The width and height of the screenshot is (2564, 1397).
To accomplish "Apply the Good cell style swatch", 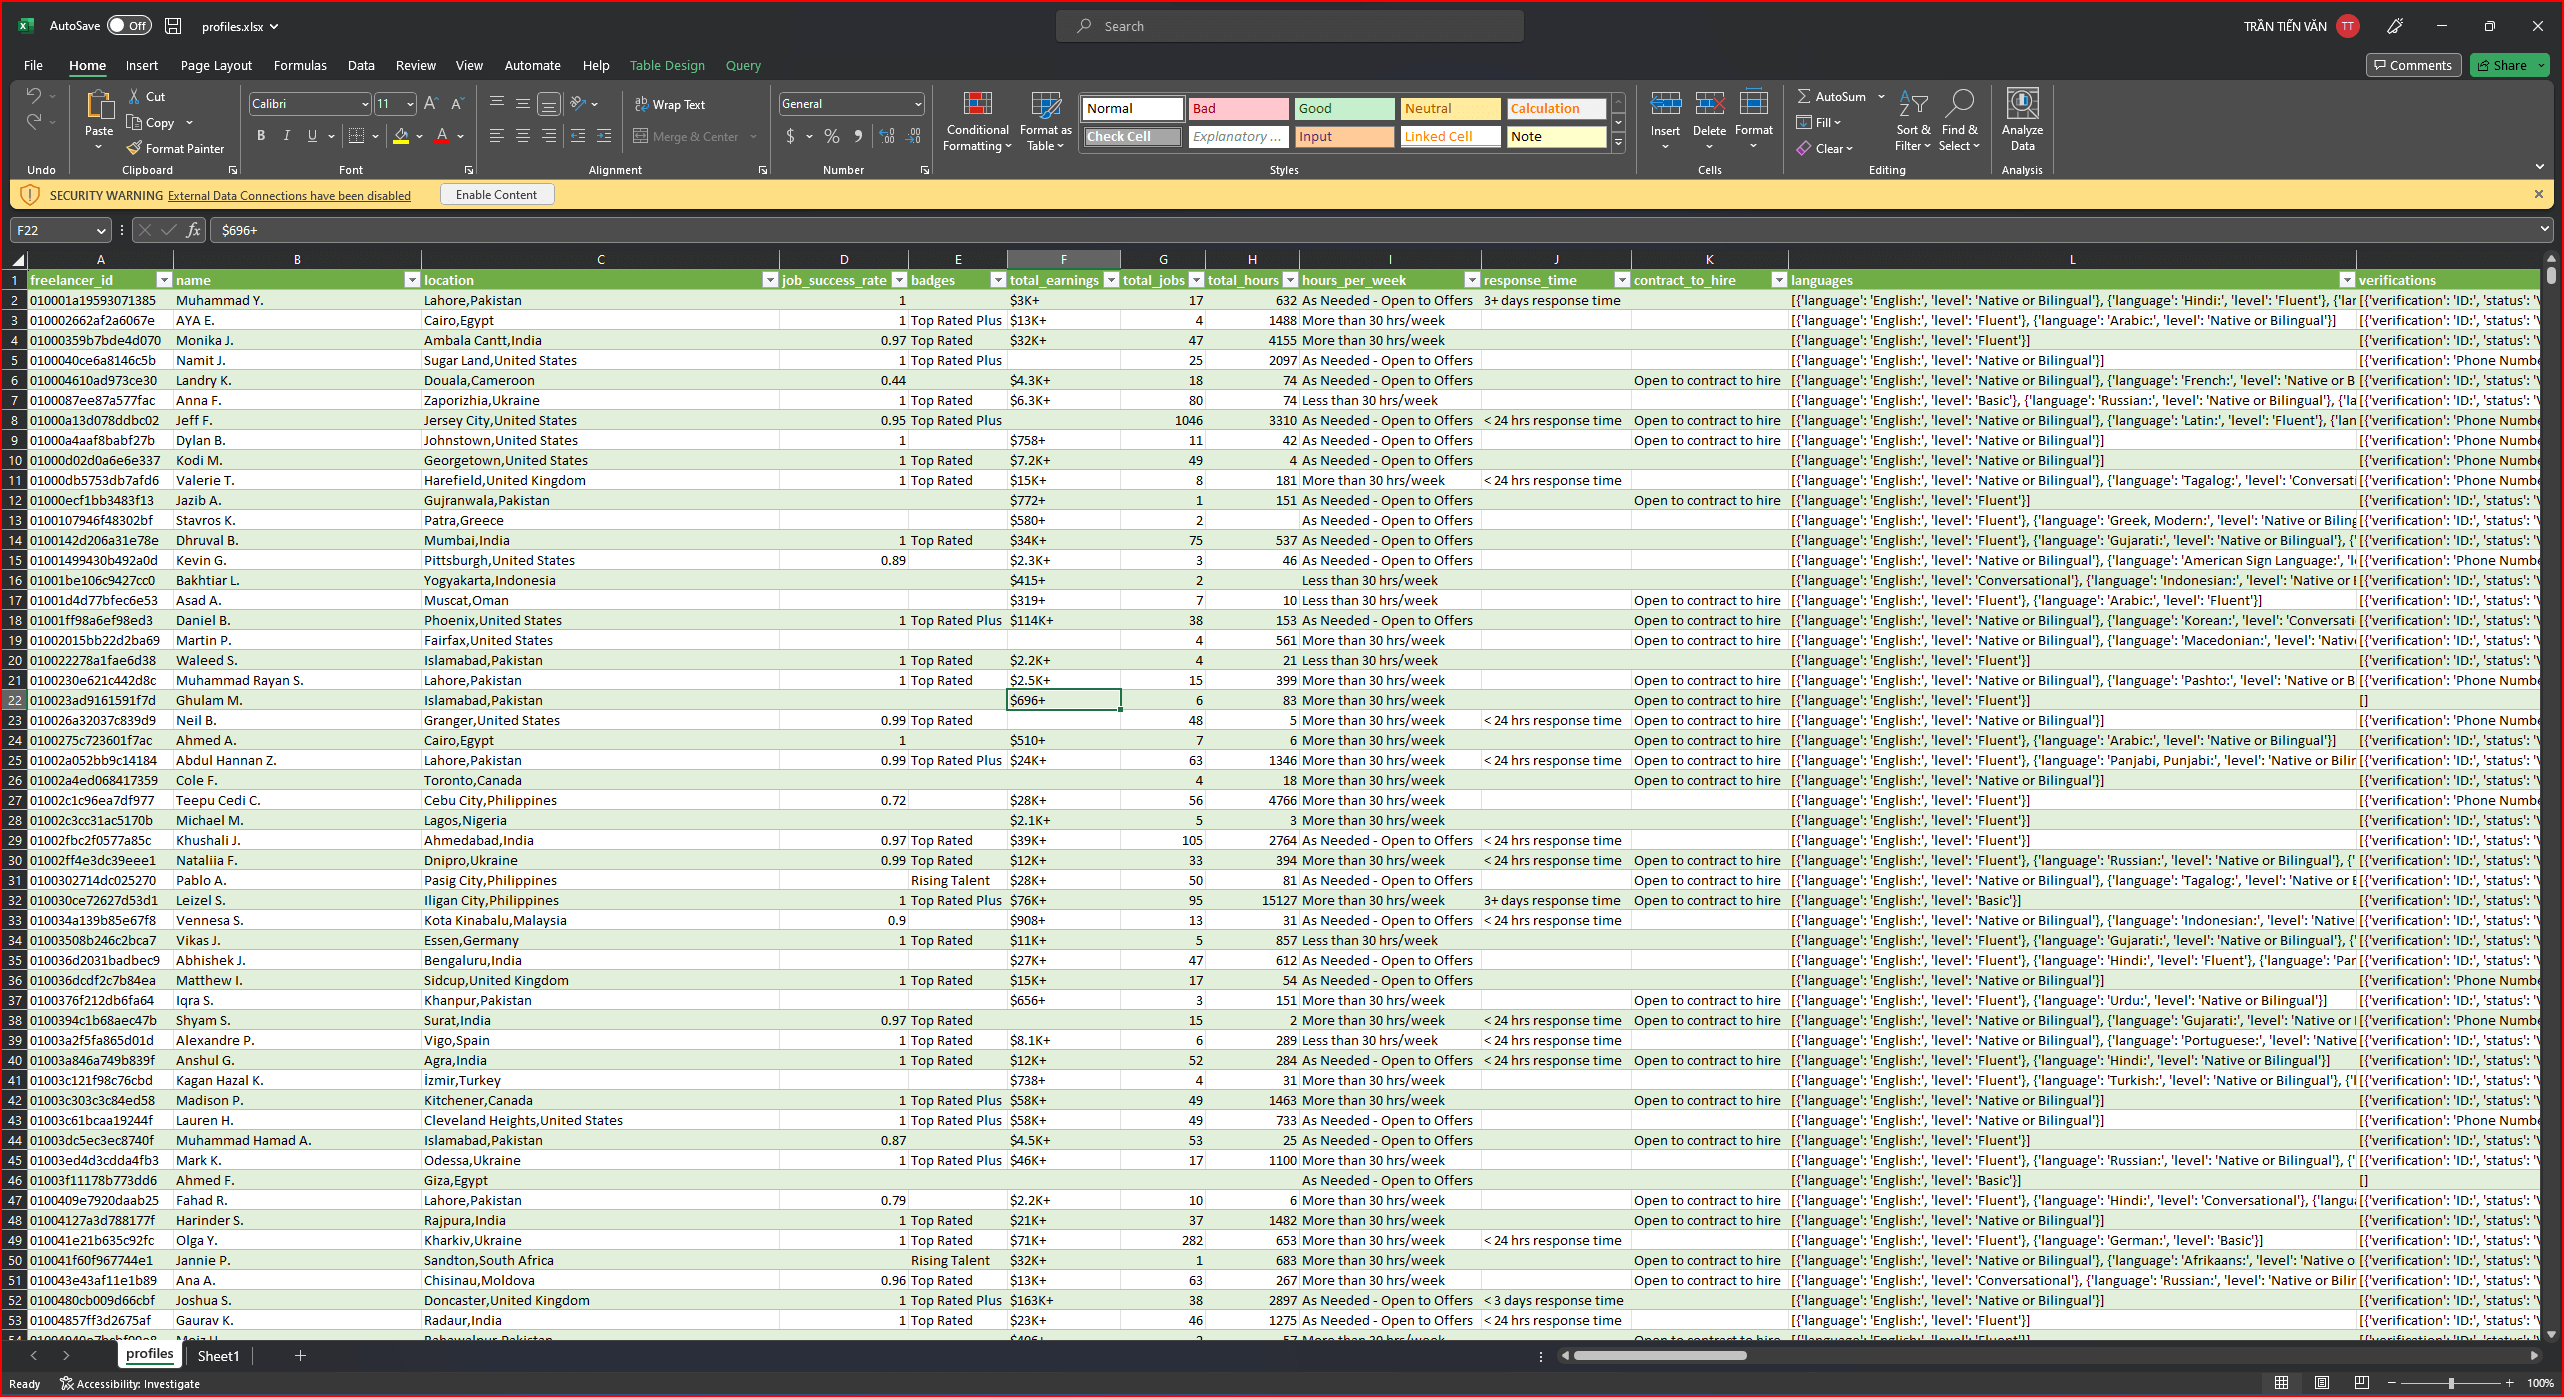I will (1343, 109).
